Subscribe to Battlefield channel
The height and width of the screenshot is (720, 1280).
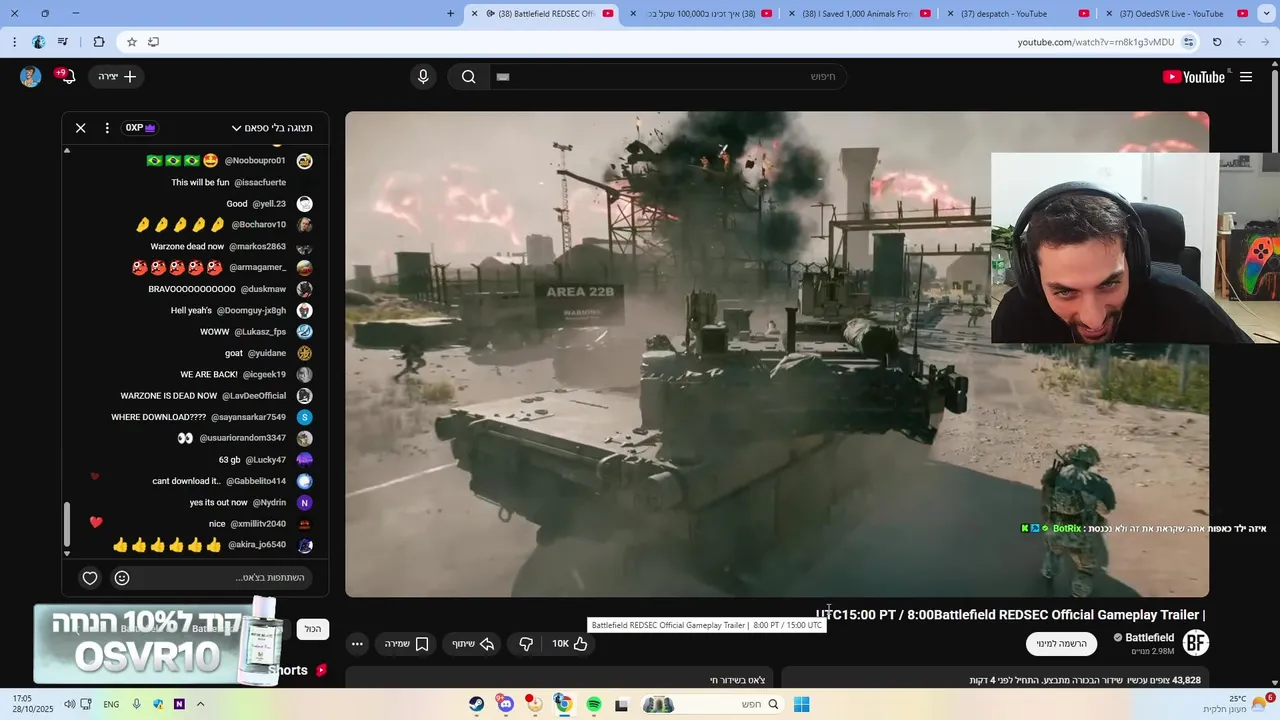[x=1061, y=644]
